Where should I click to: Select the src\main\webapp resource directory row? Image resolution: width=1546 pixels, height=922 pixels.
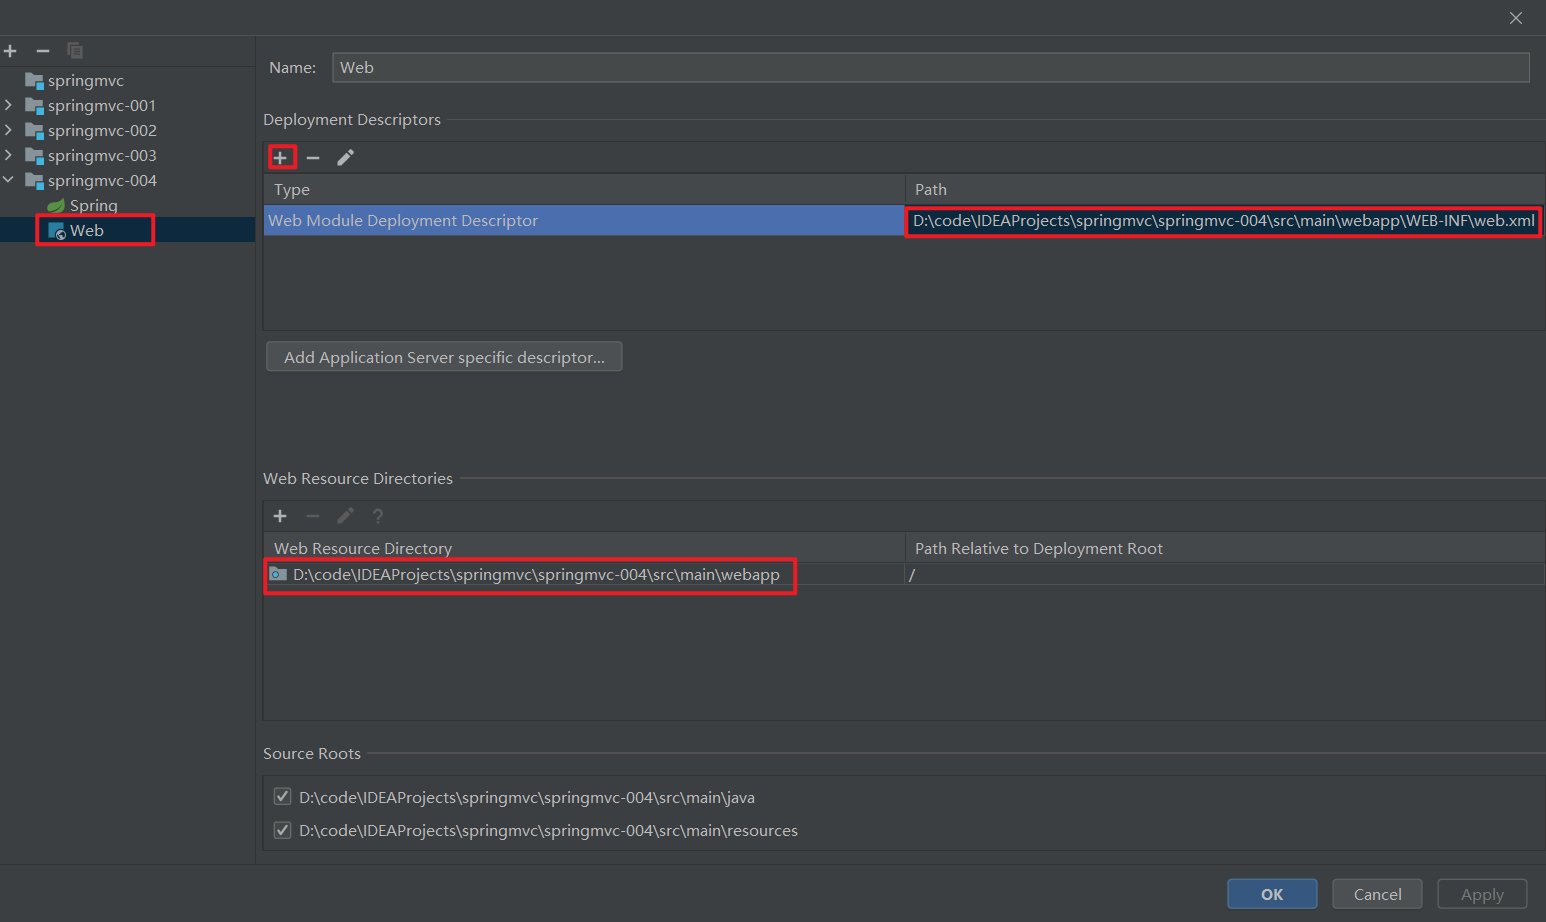584,575
